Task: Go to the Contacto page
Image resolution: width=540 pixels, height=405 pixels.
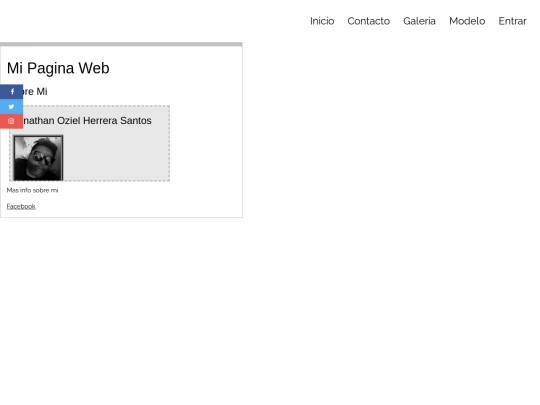Action: (x=368, y=21)
